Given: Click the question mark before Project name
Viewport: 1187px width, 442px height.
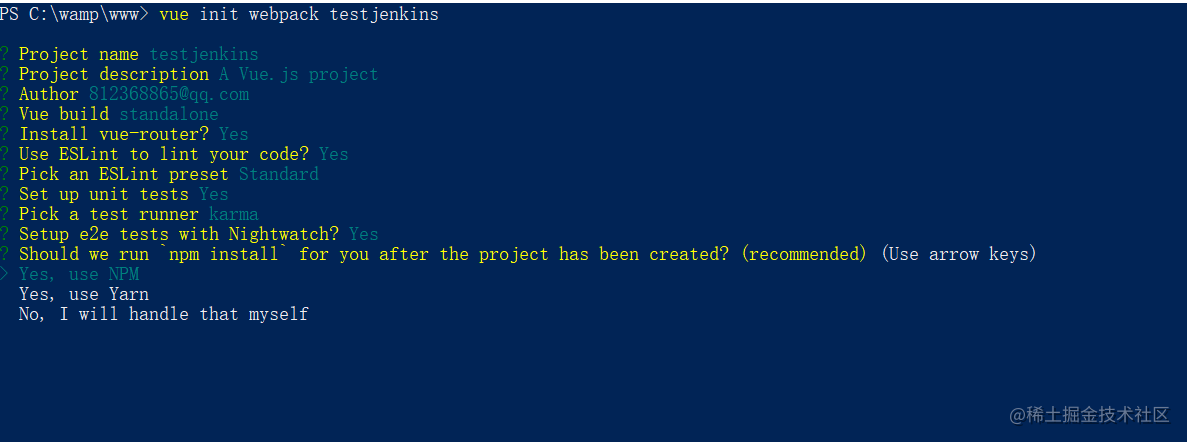Looking at the screenshot, I should point(5,54).
